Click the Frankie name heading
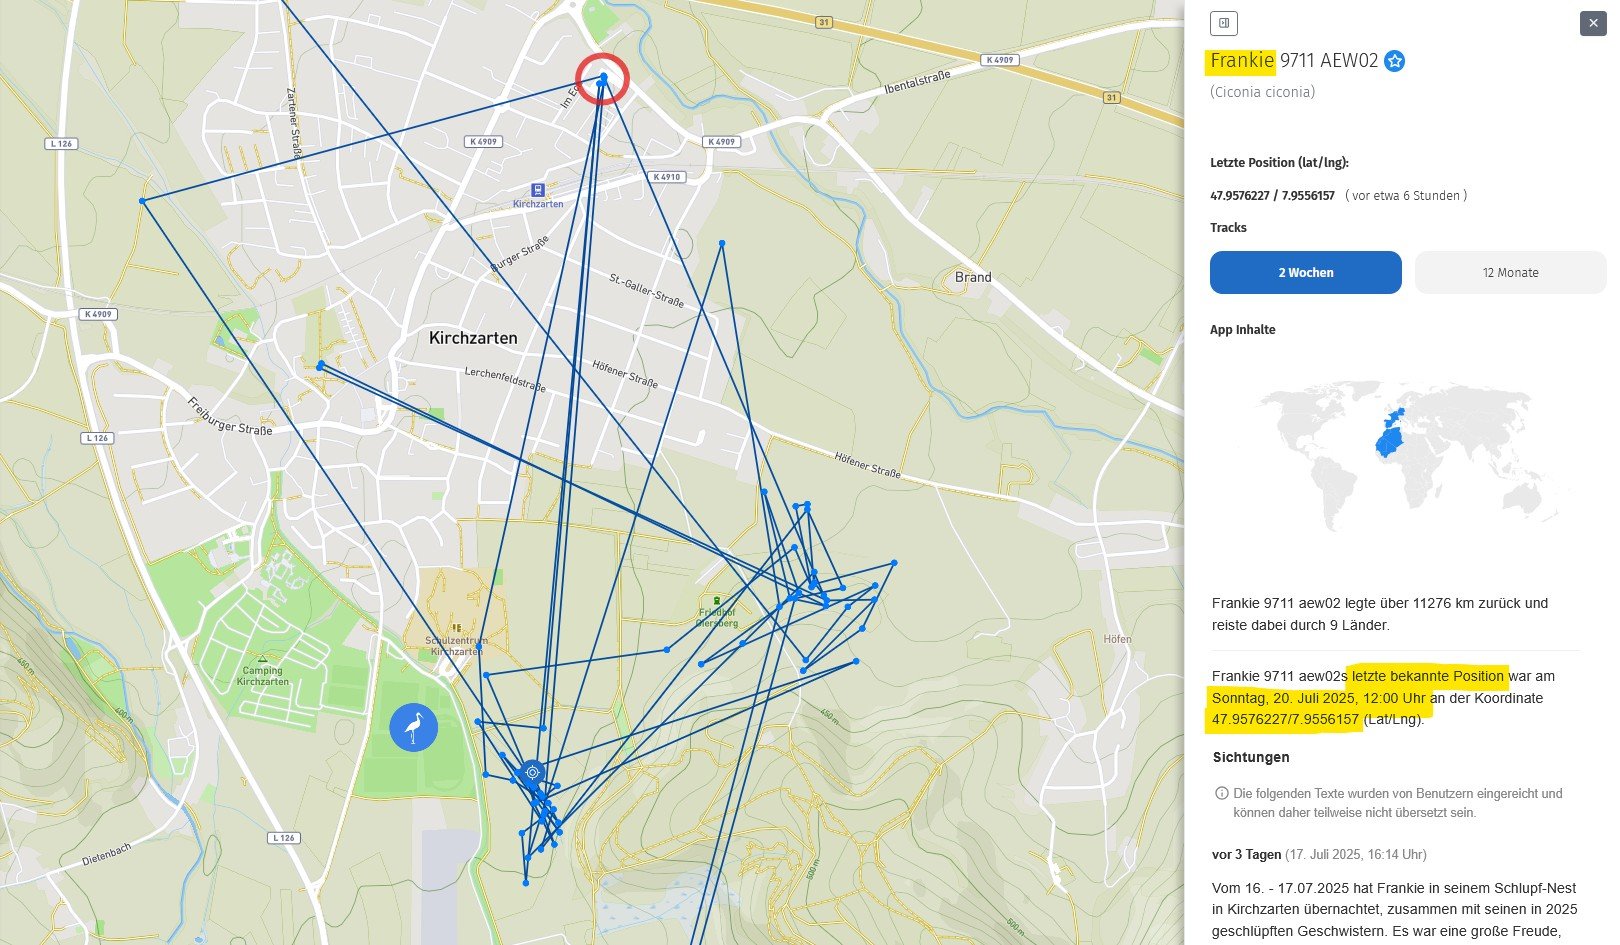Screen dimensions: 1620x945 [x=1242, y=61]
